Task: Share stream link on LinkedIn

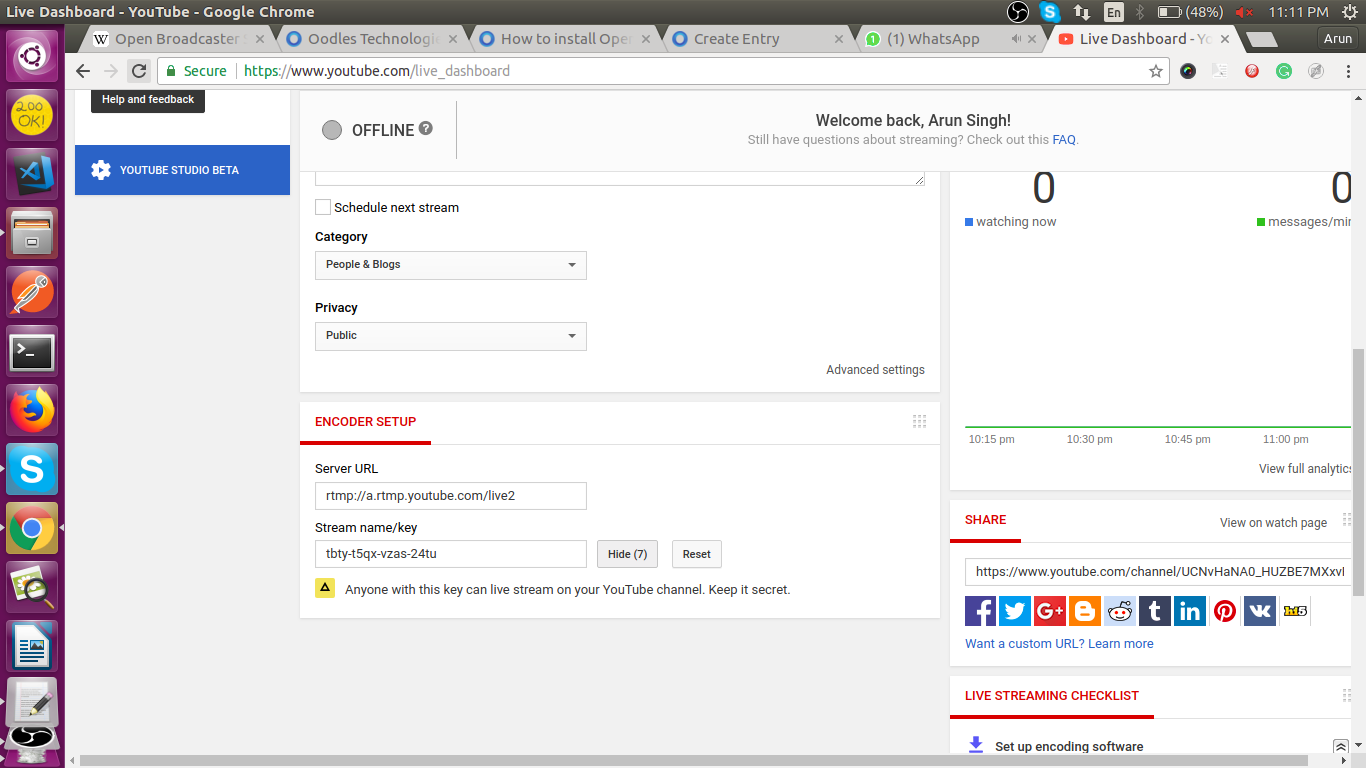Action: (x=1190, y=611)
